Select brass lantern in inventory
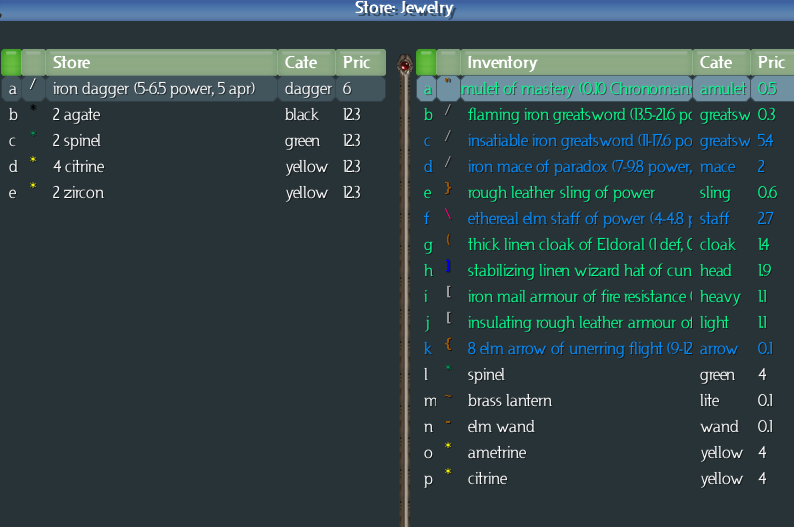794x527 pixels. pyautogui.click(x=508, y=400)
